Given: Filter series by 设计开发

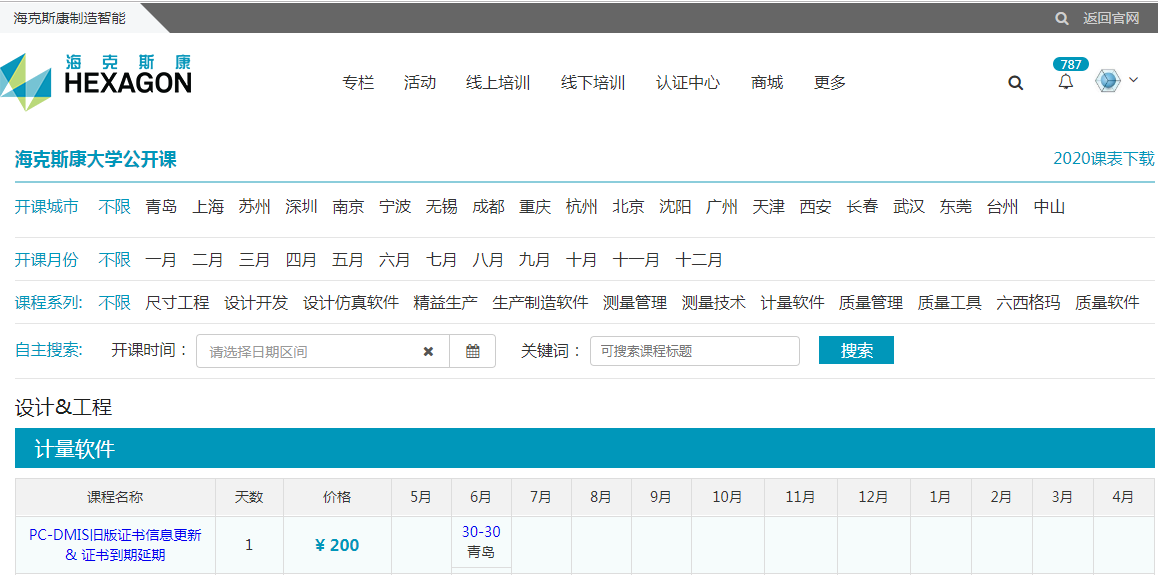Looking at the screenshot, I should [256, 303].
